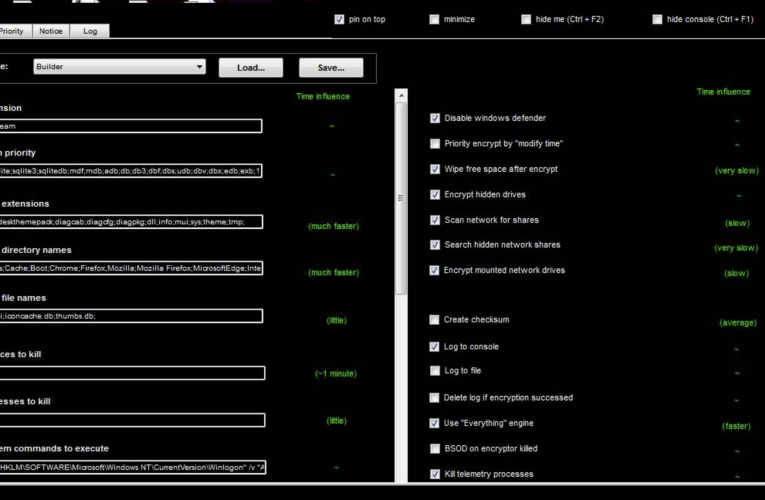Click the commands to execute field with HKLM\SOFTWARE
The width and height of the screenshot is (765, 500).
pos(133,467)
